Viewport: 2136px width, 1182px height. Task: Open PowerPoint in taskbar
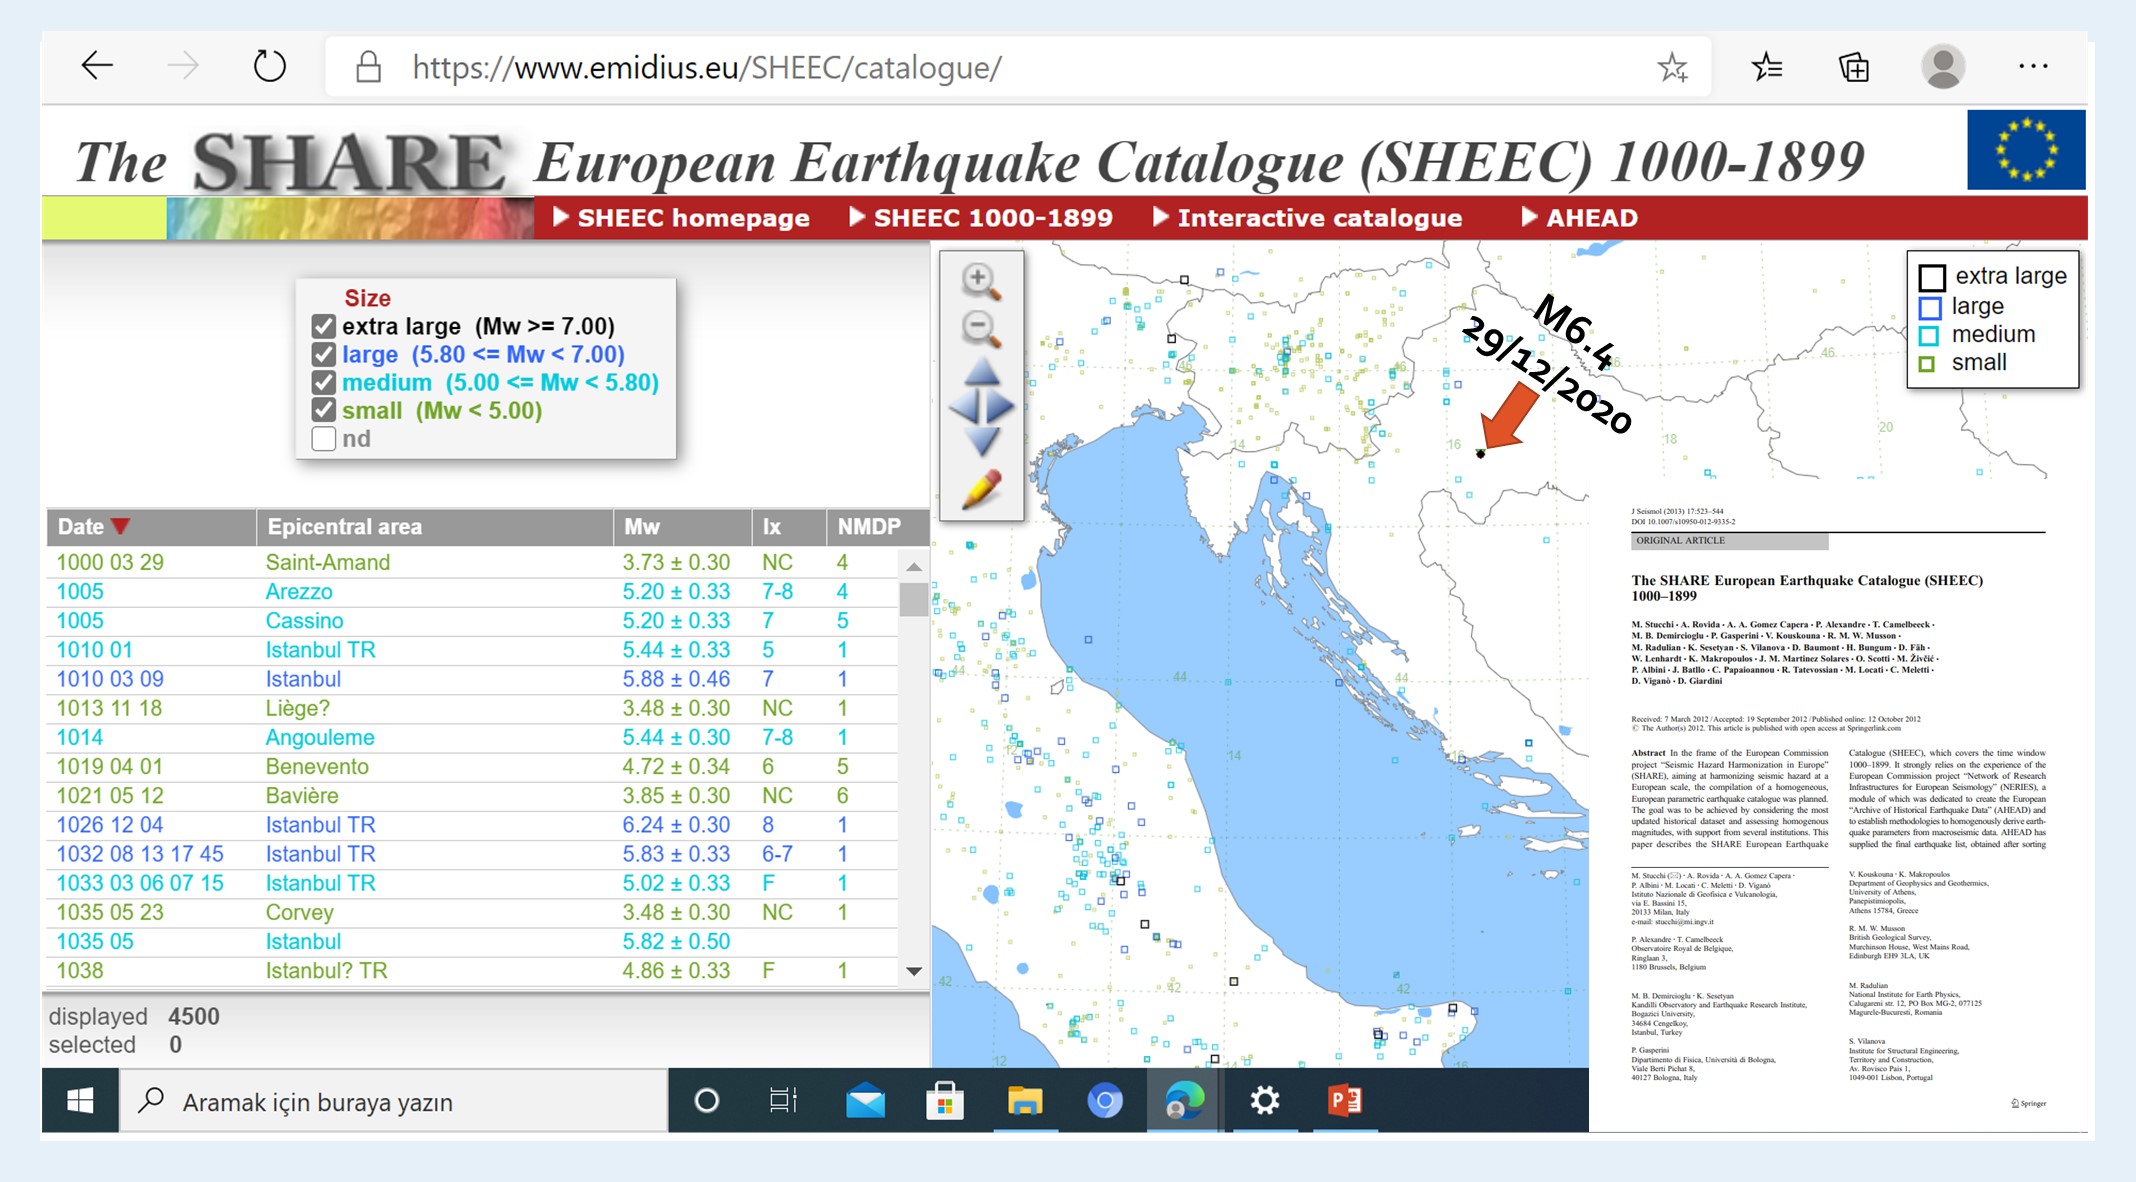click(x=1345, y=1101)
